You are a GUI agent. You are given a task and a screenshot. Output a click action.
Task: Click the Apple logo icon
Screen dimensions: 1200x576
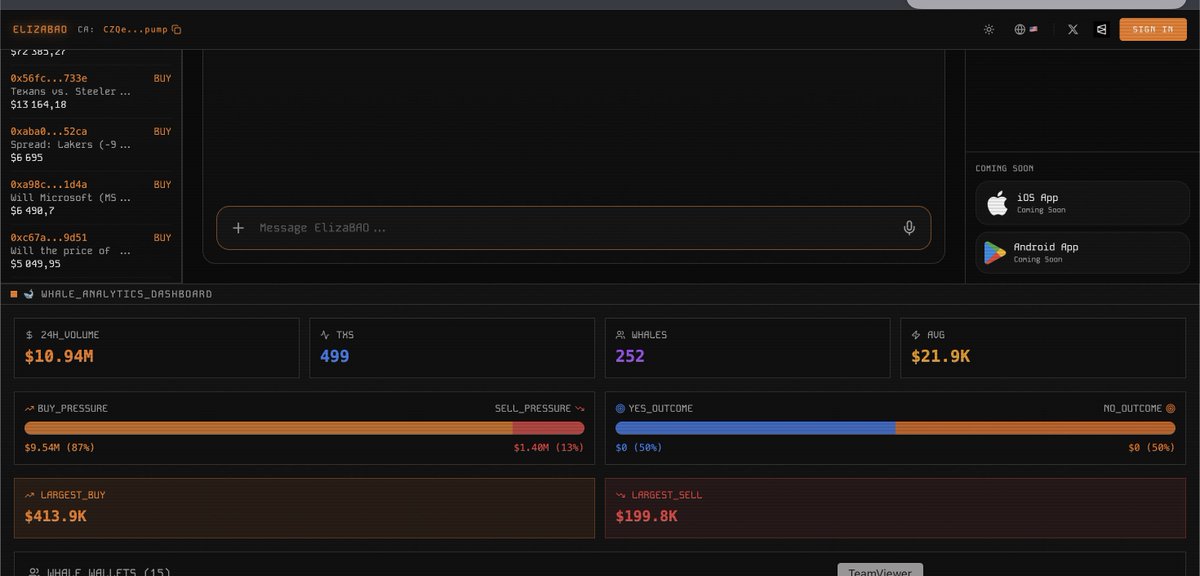click(996, 204)
